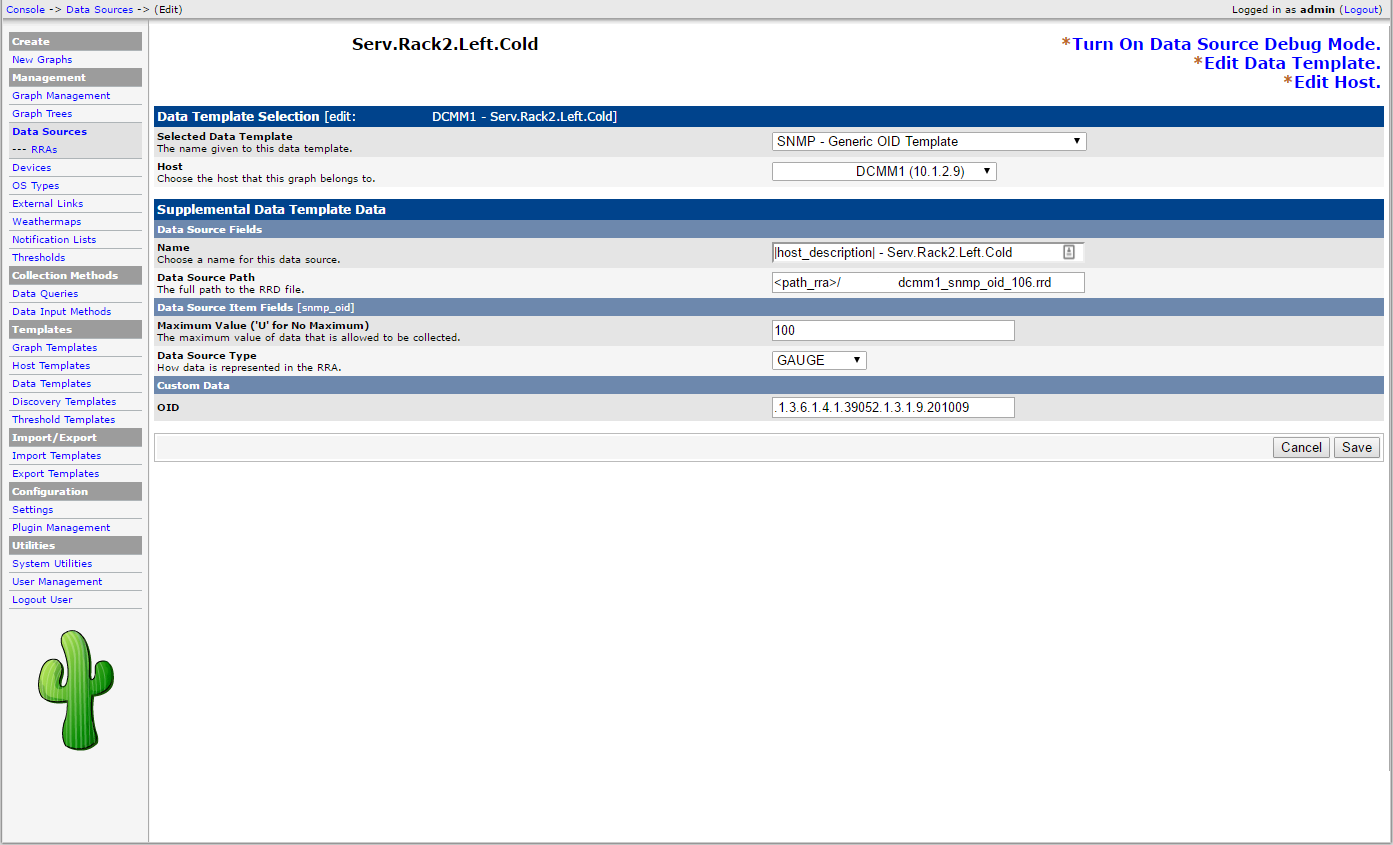This screenshot has width=1393, height=845.
Task: Go to Export Templates
Action: coord(55,474)
